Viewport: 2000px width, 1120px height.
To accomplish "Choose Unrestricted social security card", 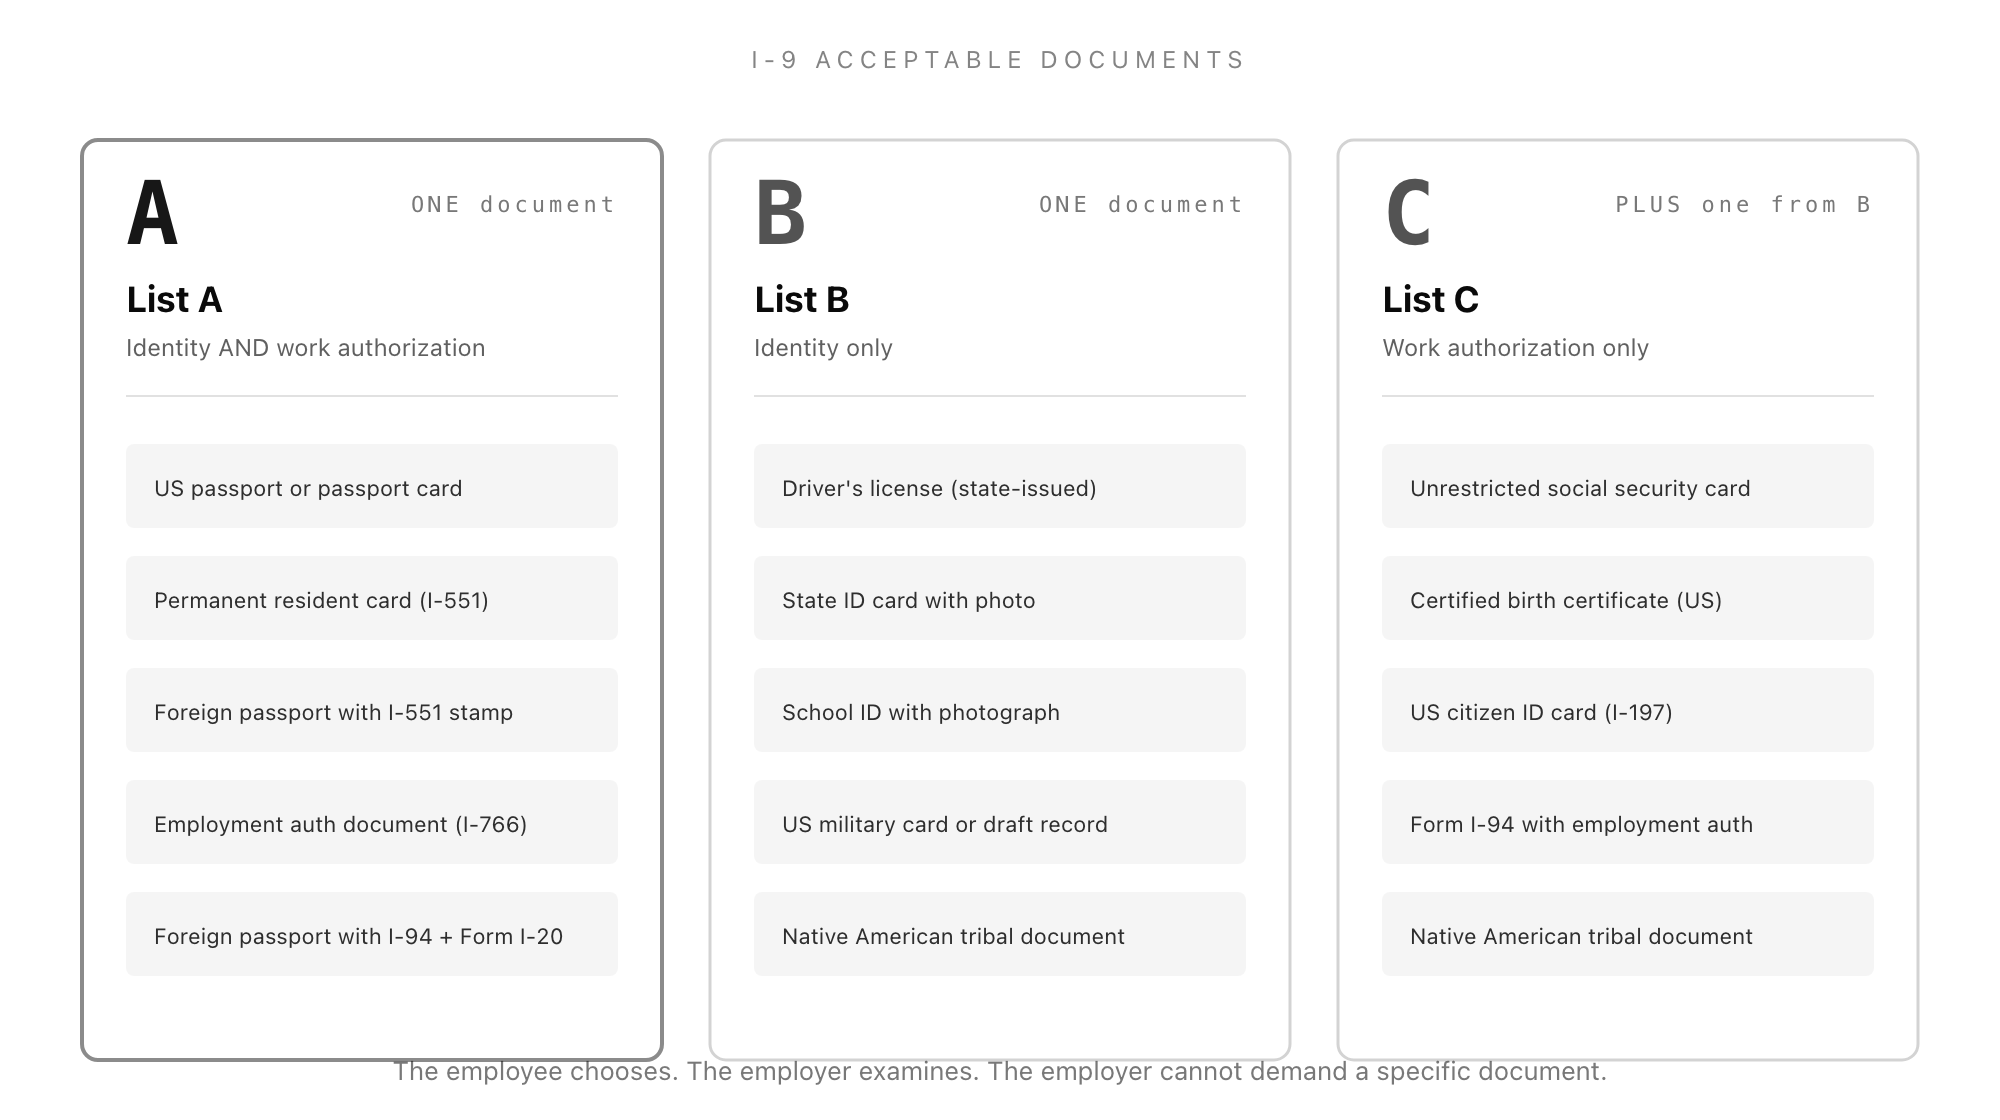I will pyautogui.click(x=1628, y=486).
